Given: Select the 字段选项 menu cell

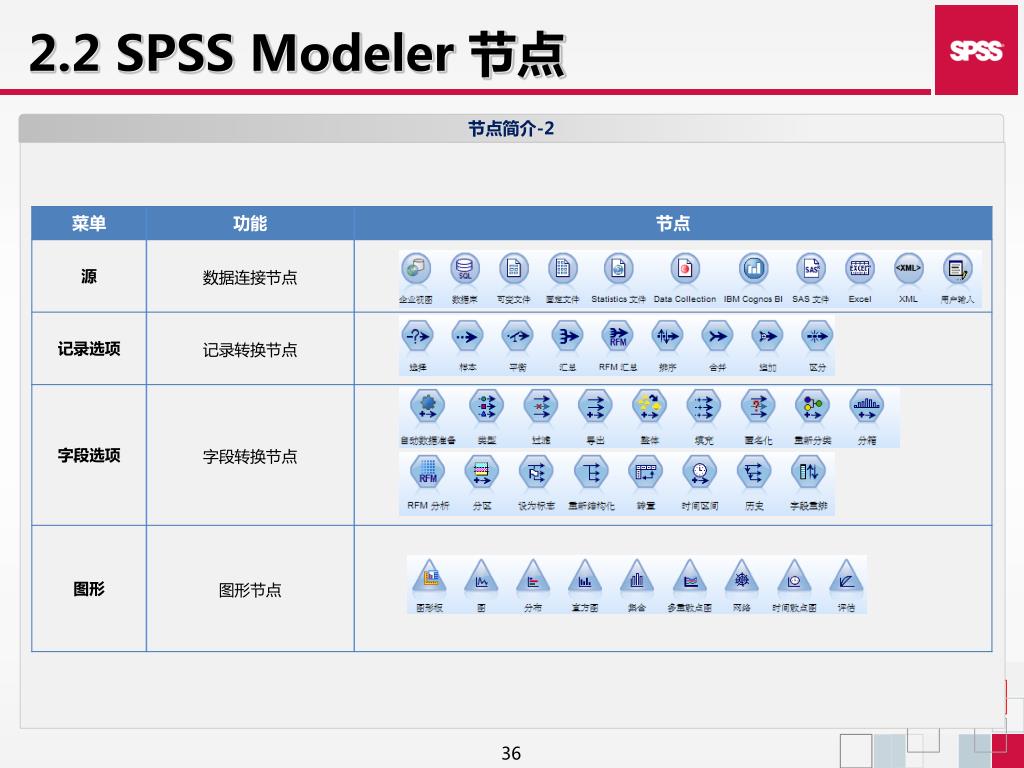Looking at the screenshot, I should coord(89,455).
